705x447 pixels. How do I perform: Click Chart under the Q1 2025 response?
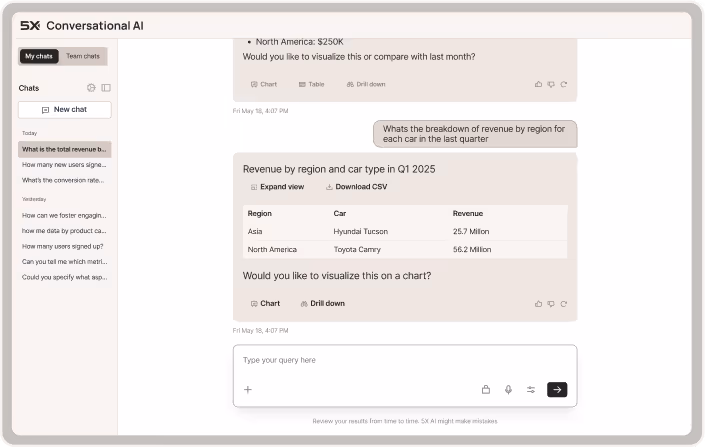coord(265,304)
